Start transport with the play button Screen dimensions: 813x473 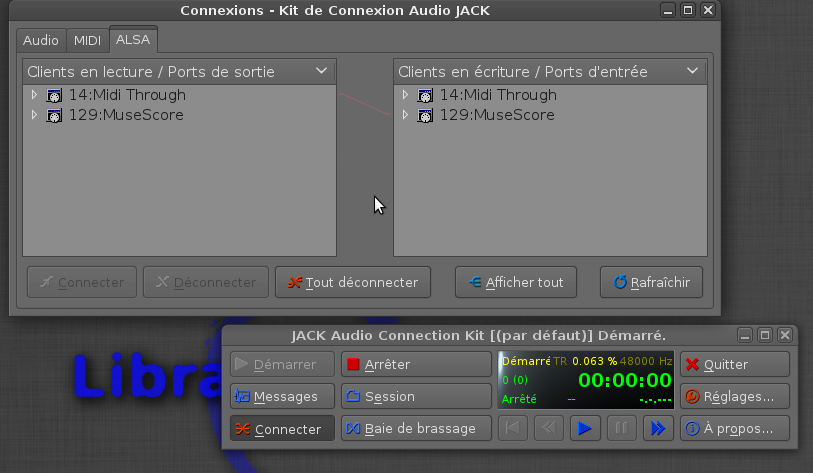click(x=585, y=428)
